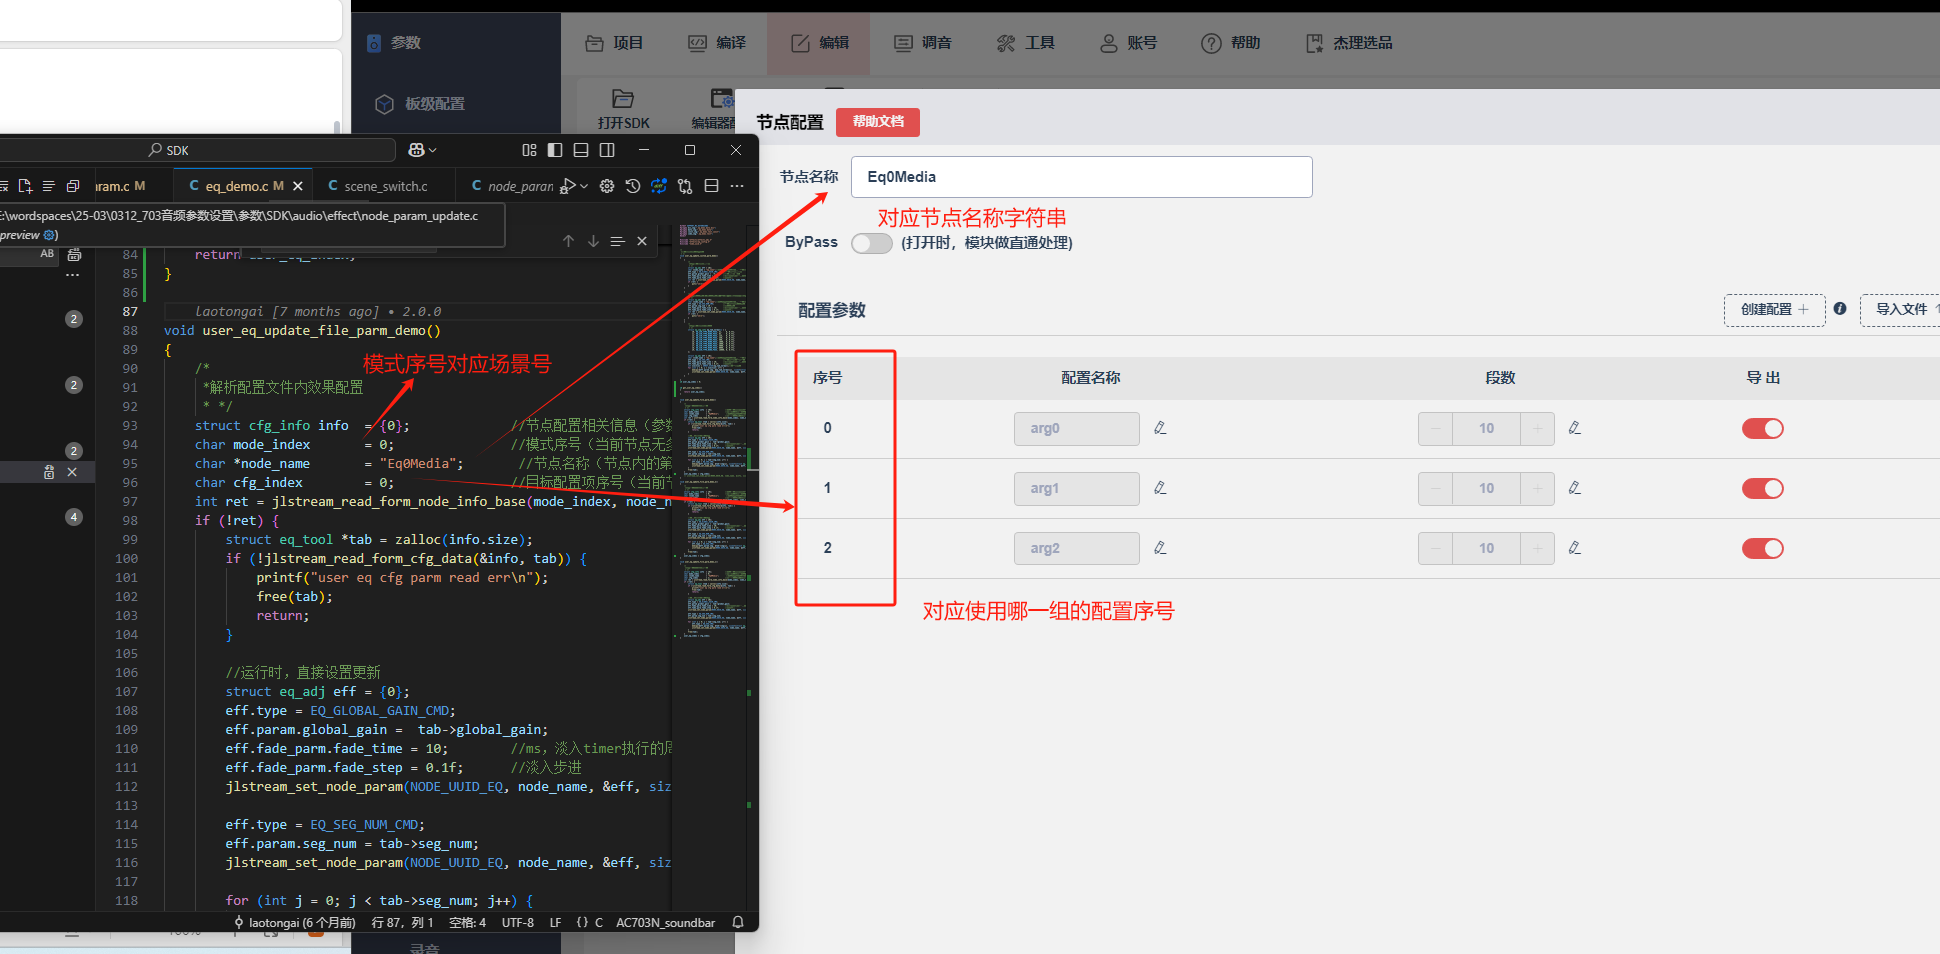This screenshot has height=954, width=1940.
Task: Click the UTF-8 encoding in status bar
Action: (517, 923)
